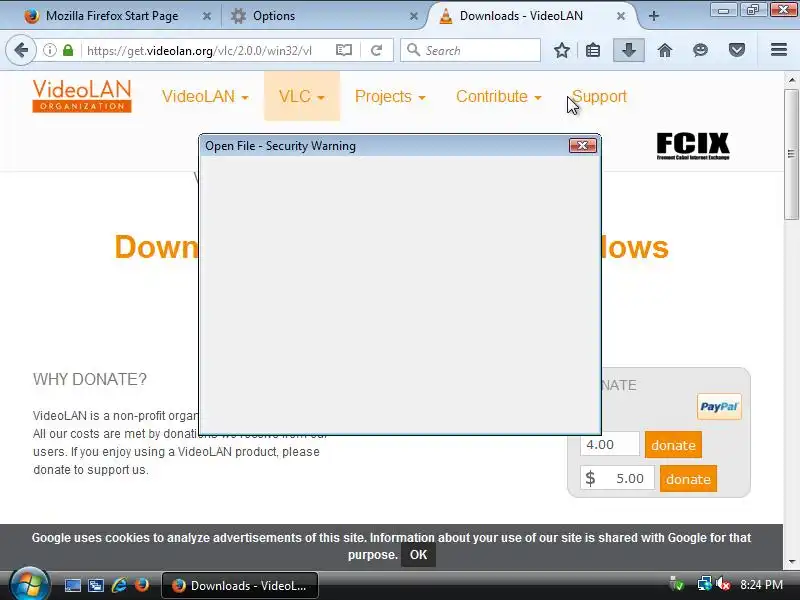This screenshot has height=600, width=800.
Task: Click the green padlock security icon
Action: click(x=68, y=50)
